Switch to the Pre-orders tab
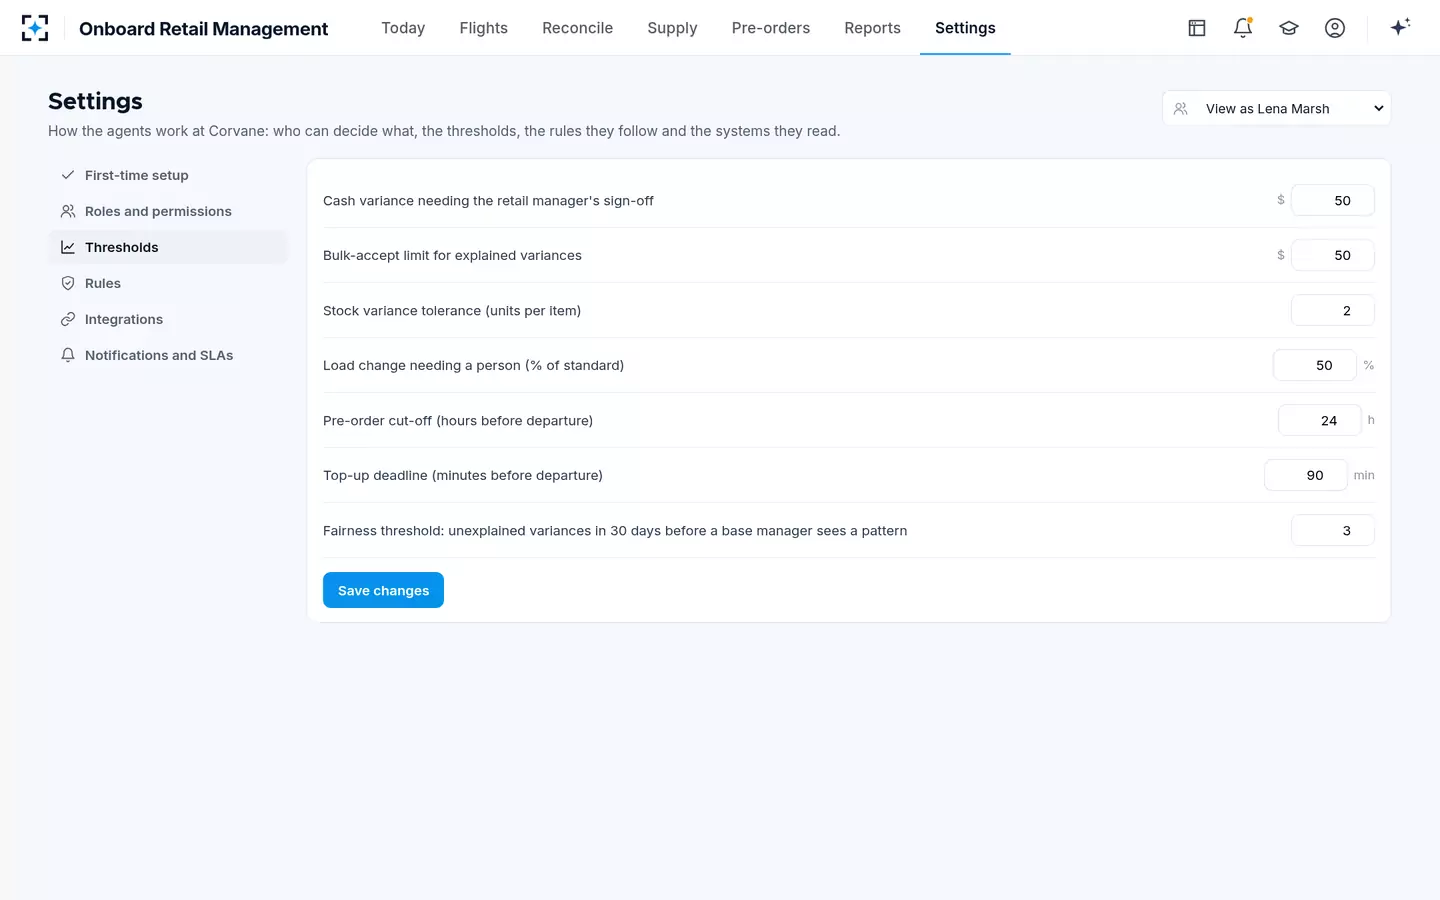Viewport: 1440px width, 900px height. 771,28
